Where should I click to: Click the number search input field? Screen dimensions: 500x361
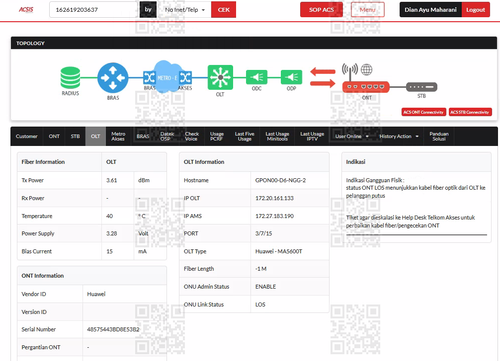pos(93,10)
